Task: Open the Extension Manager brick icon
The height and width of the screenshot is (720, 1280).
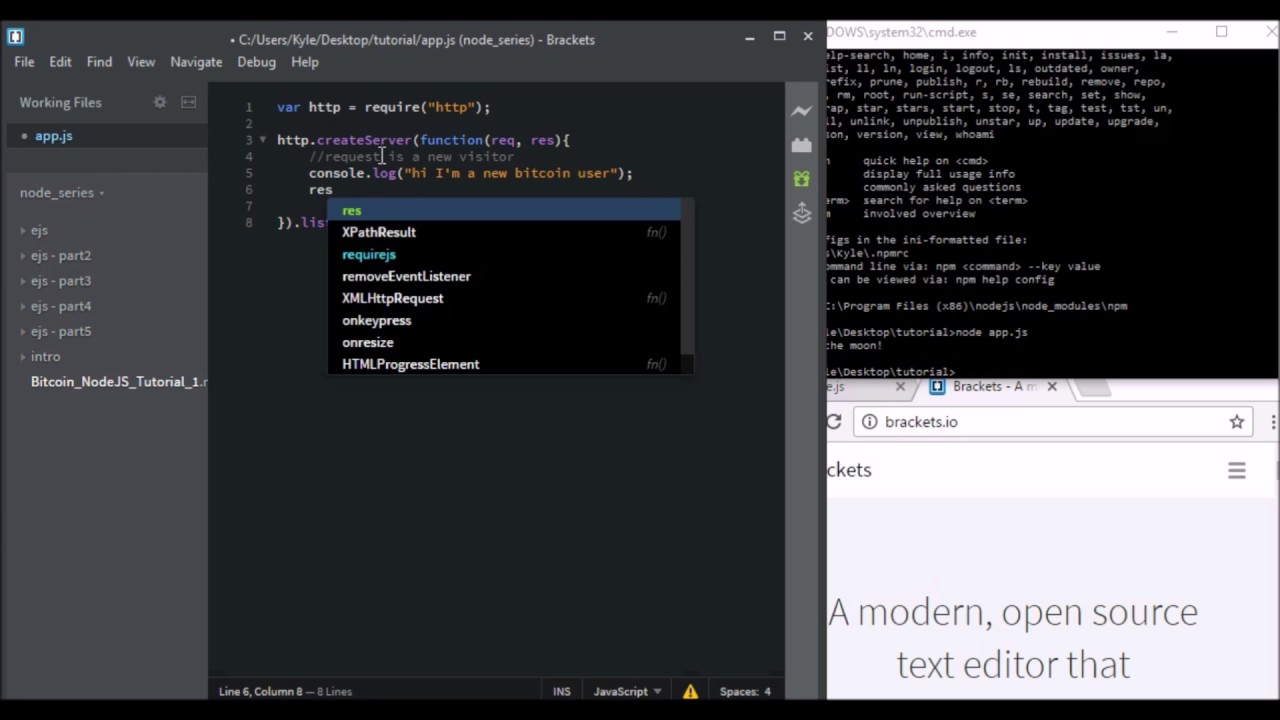Action: tap(802, 145)
